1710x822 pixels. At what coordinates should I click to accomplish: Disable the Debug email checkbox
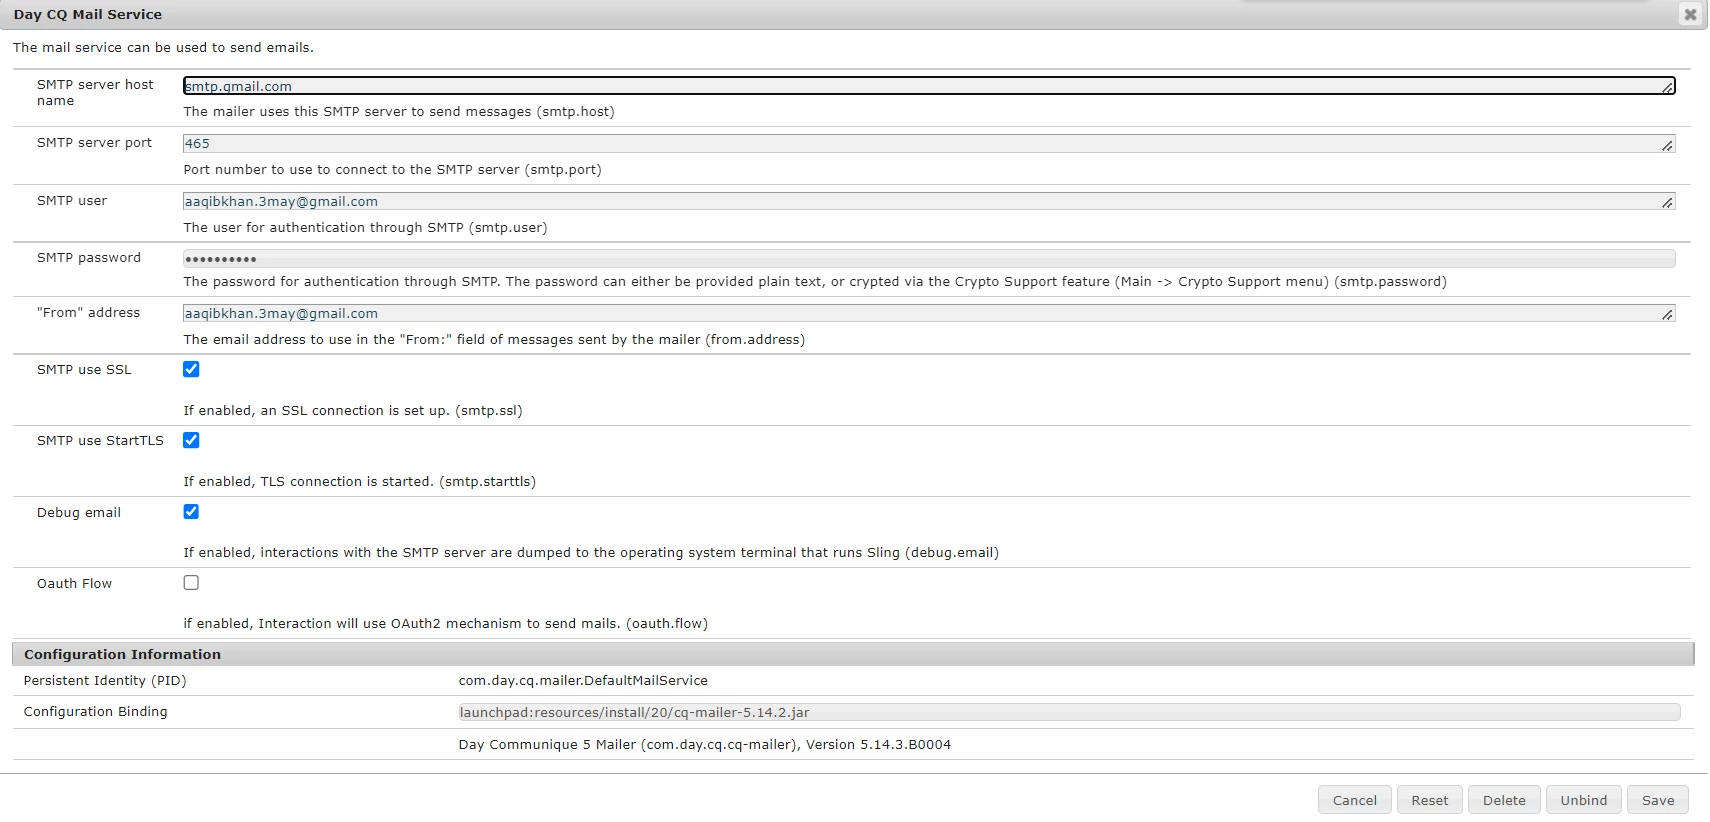pyautogui.click(x=191, y=511)
